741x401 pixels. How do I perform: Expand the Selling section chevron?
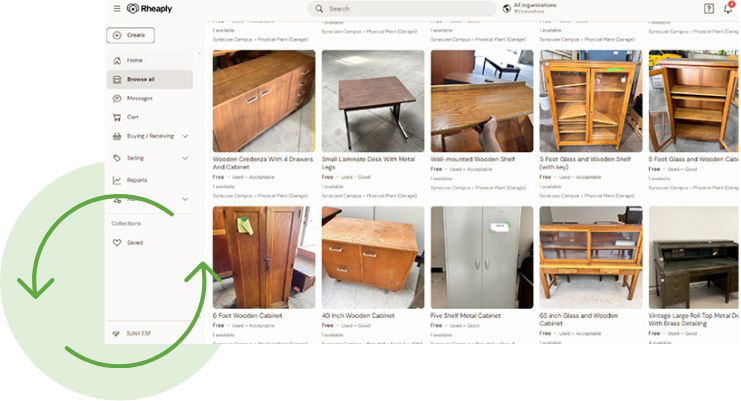coord(185,158)
